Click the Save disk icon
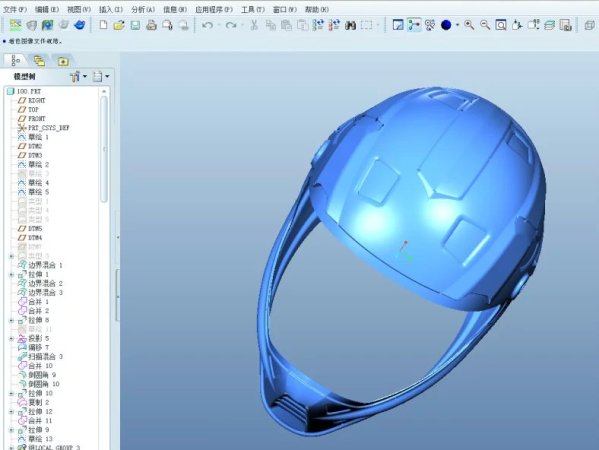The width and height of the screenshot is (599, 450). [x=135, y=25]
